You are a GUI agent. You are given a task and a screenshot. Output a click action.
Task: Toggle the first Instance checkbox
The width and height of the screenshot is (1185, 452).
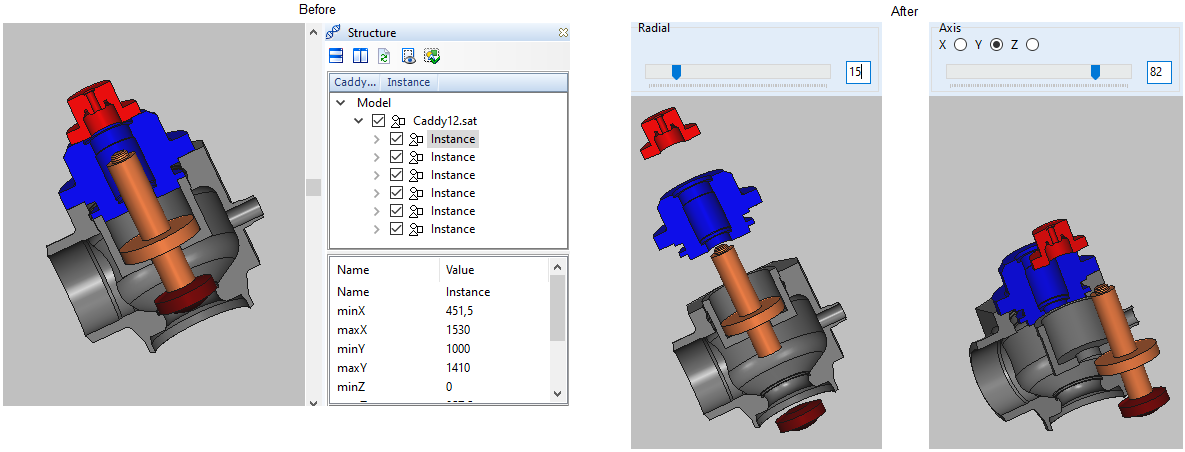click(x=396, y=139)
